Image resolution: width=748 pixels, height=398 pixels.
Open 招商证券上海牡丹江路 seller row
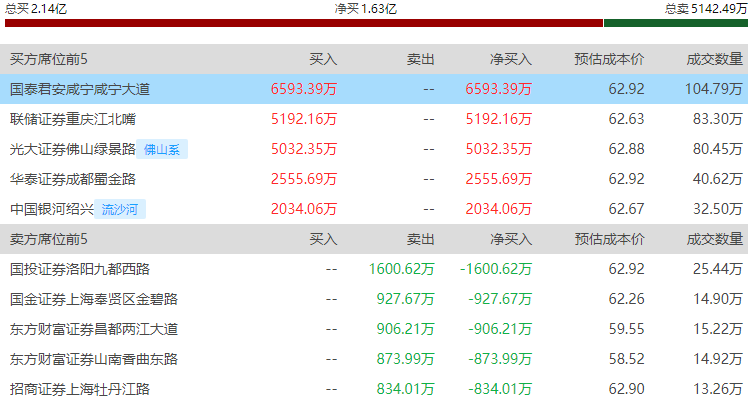[x=374, y=388]
